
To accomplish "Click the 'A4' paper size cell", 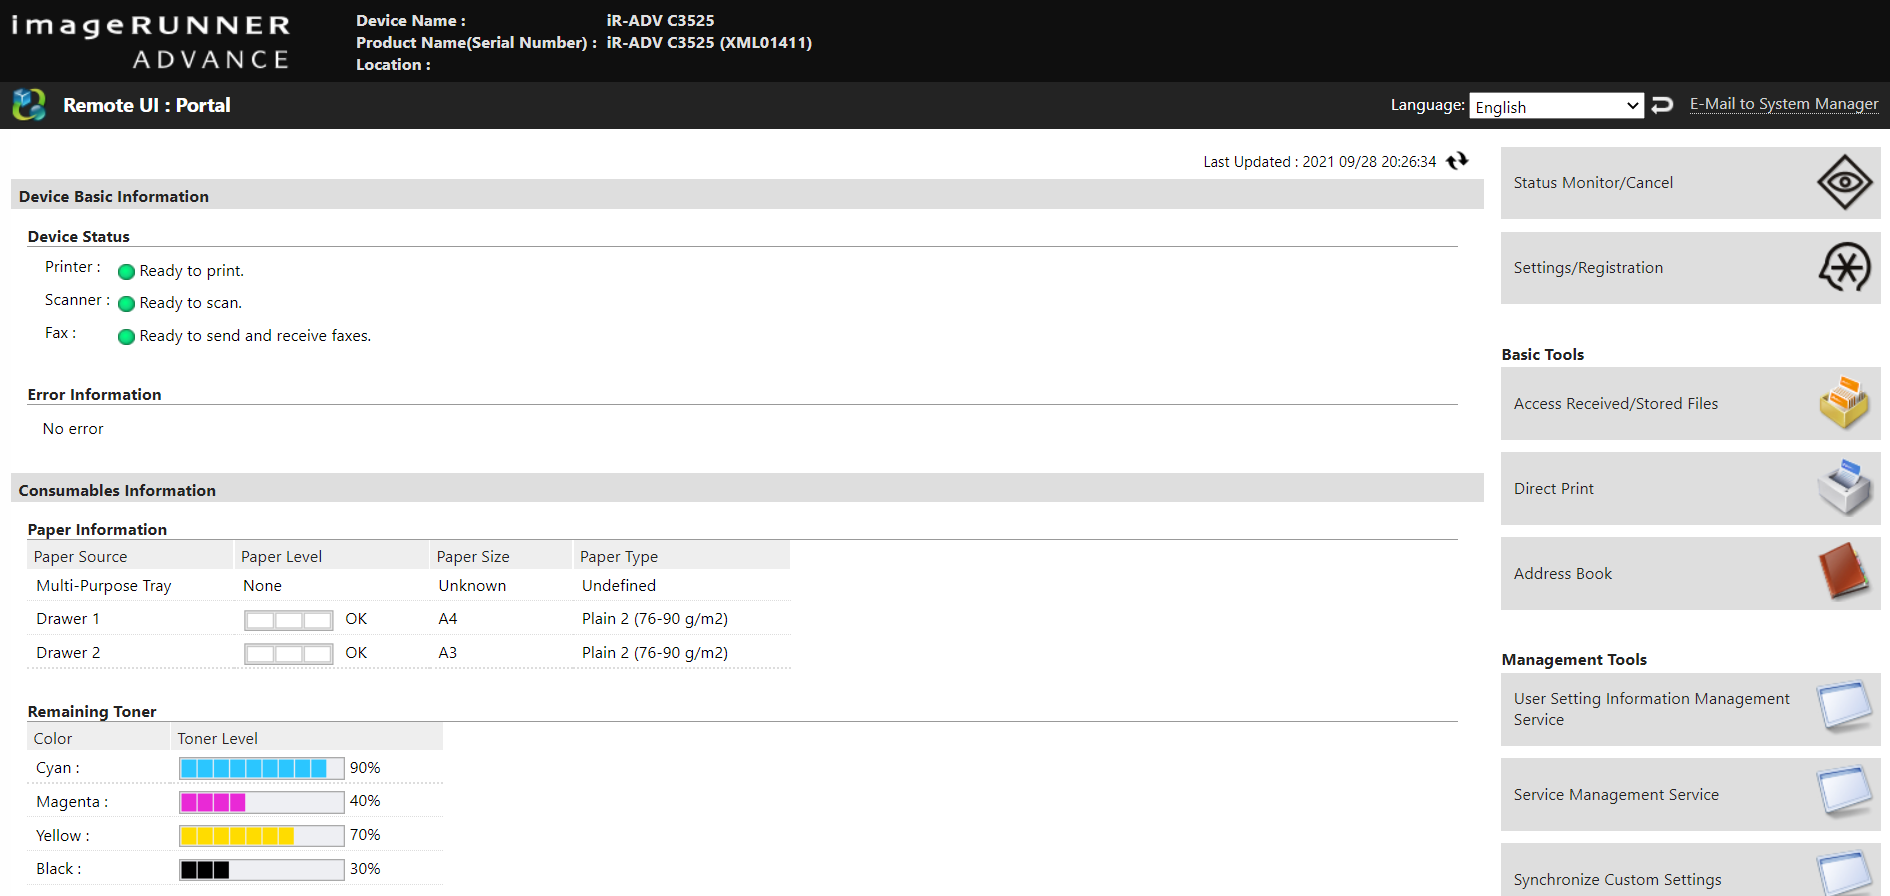I will pos(448,619).
